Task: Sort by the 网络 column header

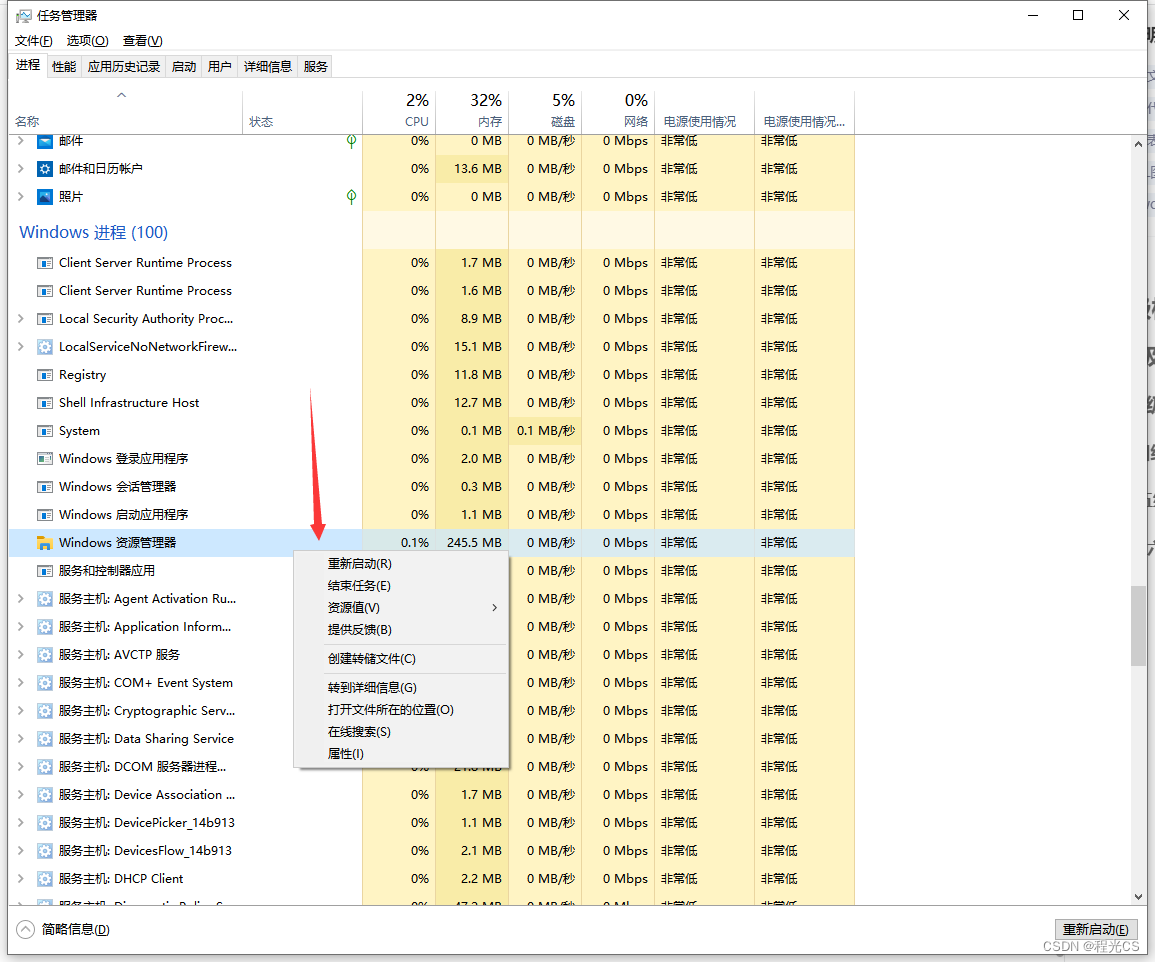Action: point(617,112)
